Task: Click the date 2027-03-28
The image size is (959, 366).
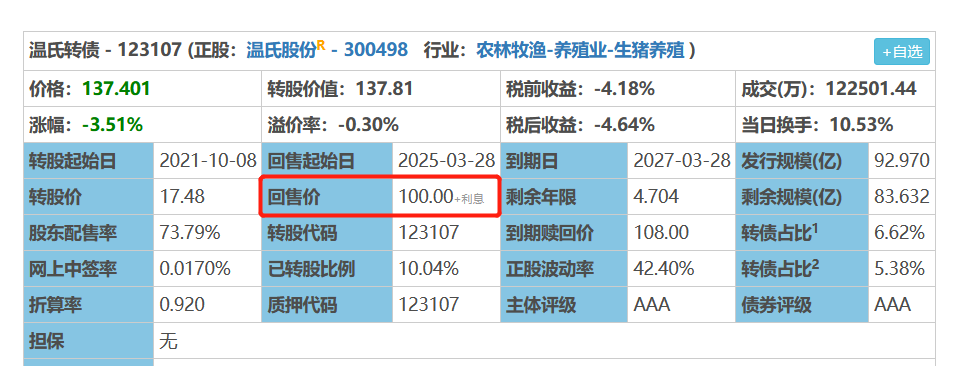Action: click(682, 161)
